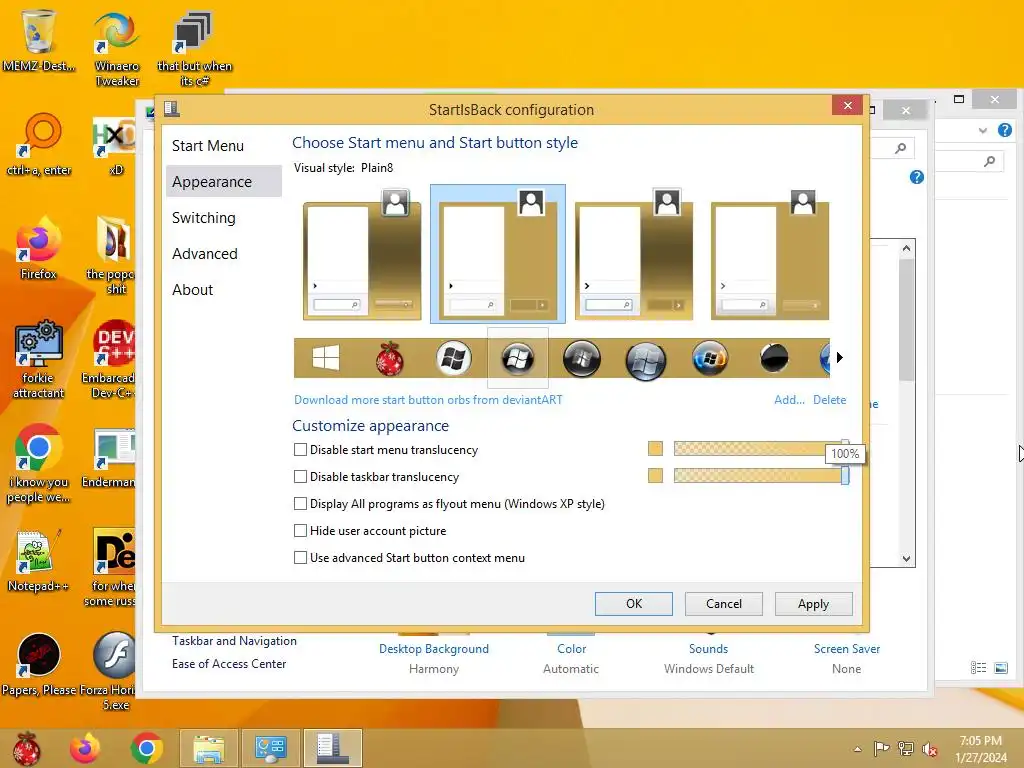1024x768 pixels.
Task: Select the highlighted second start menu style
Action: [498, 255]
